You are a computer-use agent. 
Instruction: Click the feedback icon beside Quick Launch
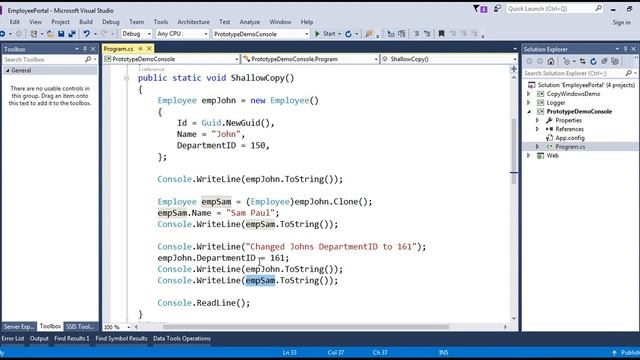pyautogui.click(x=497, y=9)
